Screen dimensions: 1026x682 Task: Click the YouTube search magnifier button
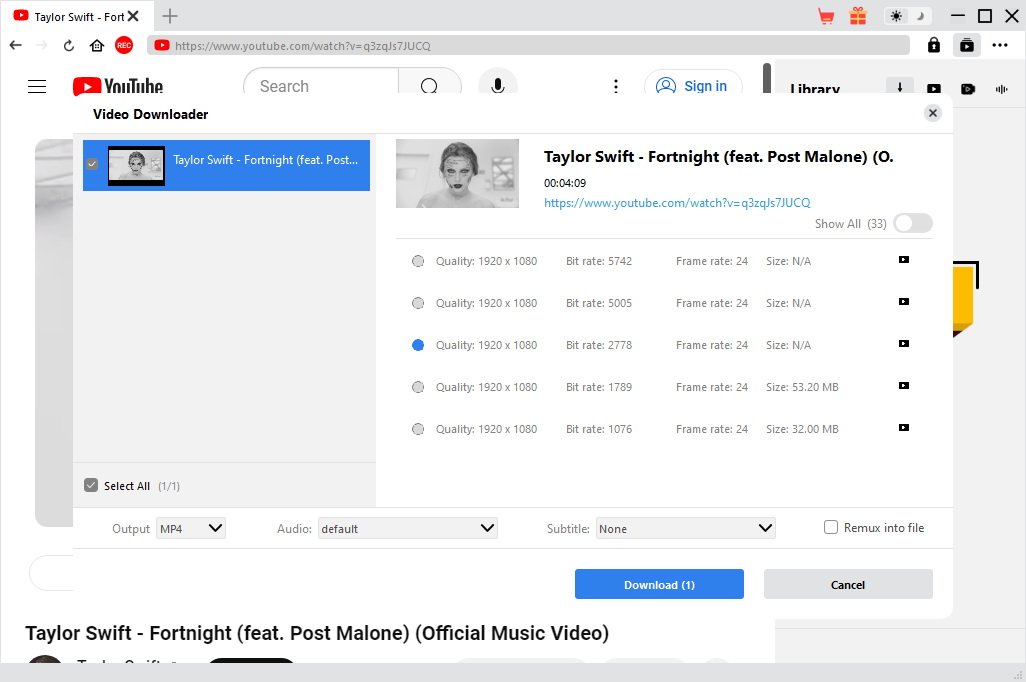429,86
